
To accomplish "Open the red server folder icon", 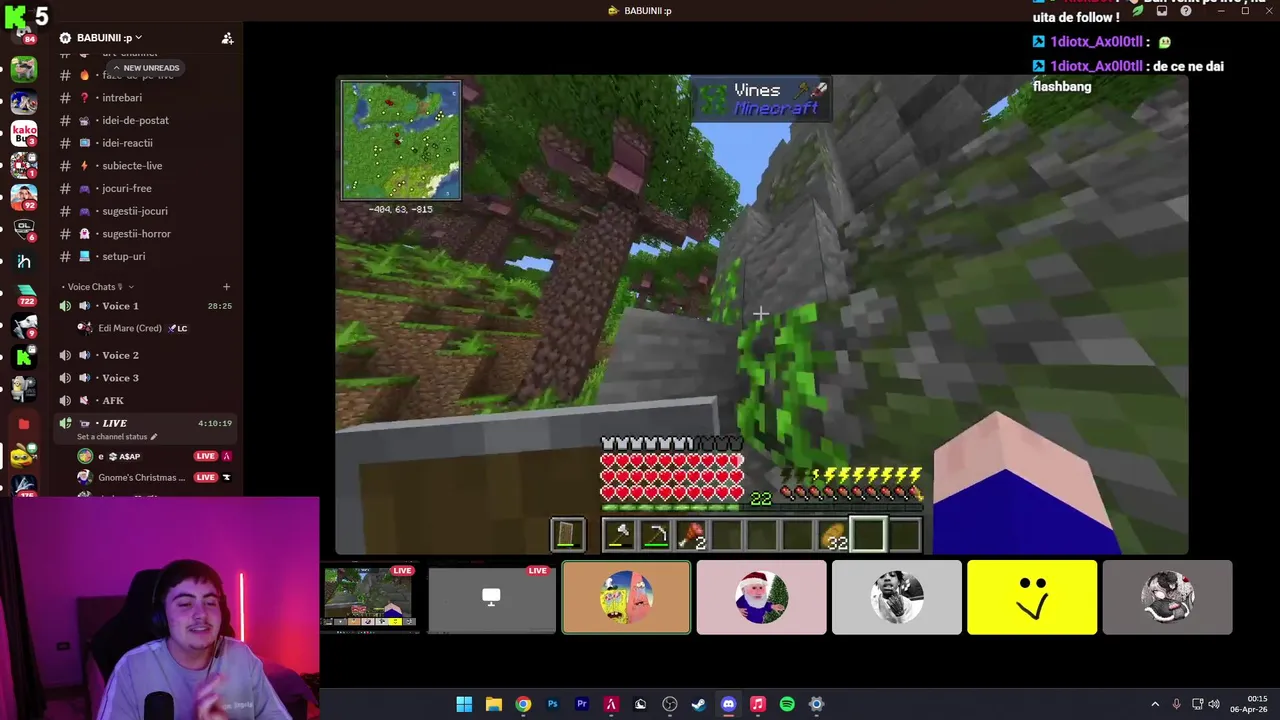I will (x=24, y=424).
